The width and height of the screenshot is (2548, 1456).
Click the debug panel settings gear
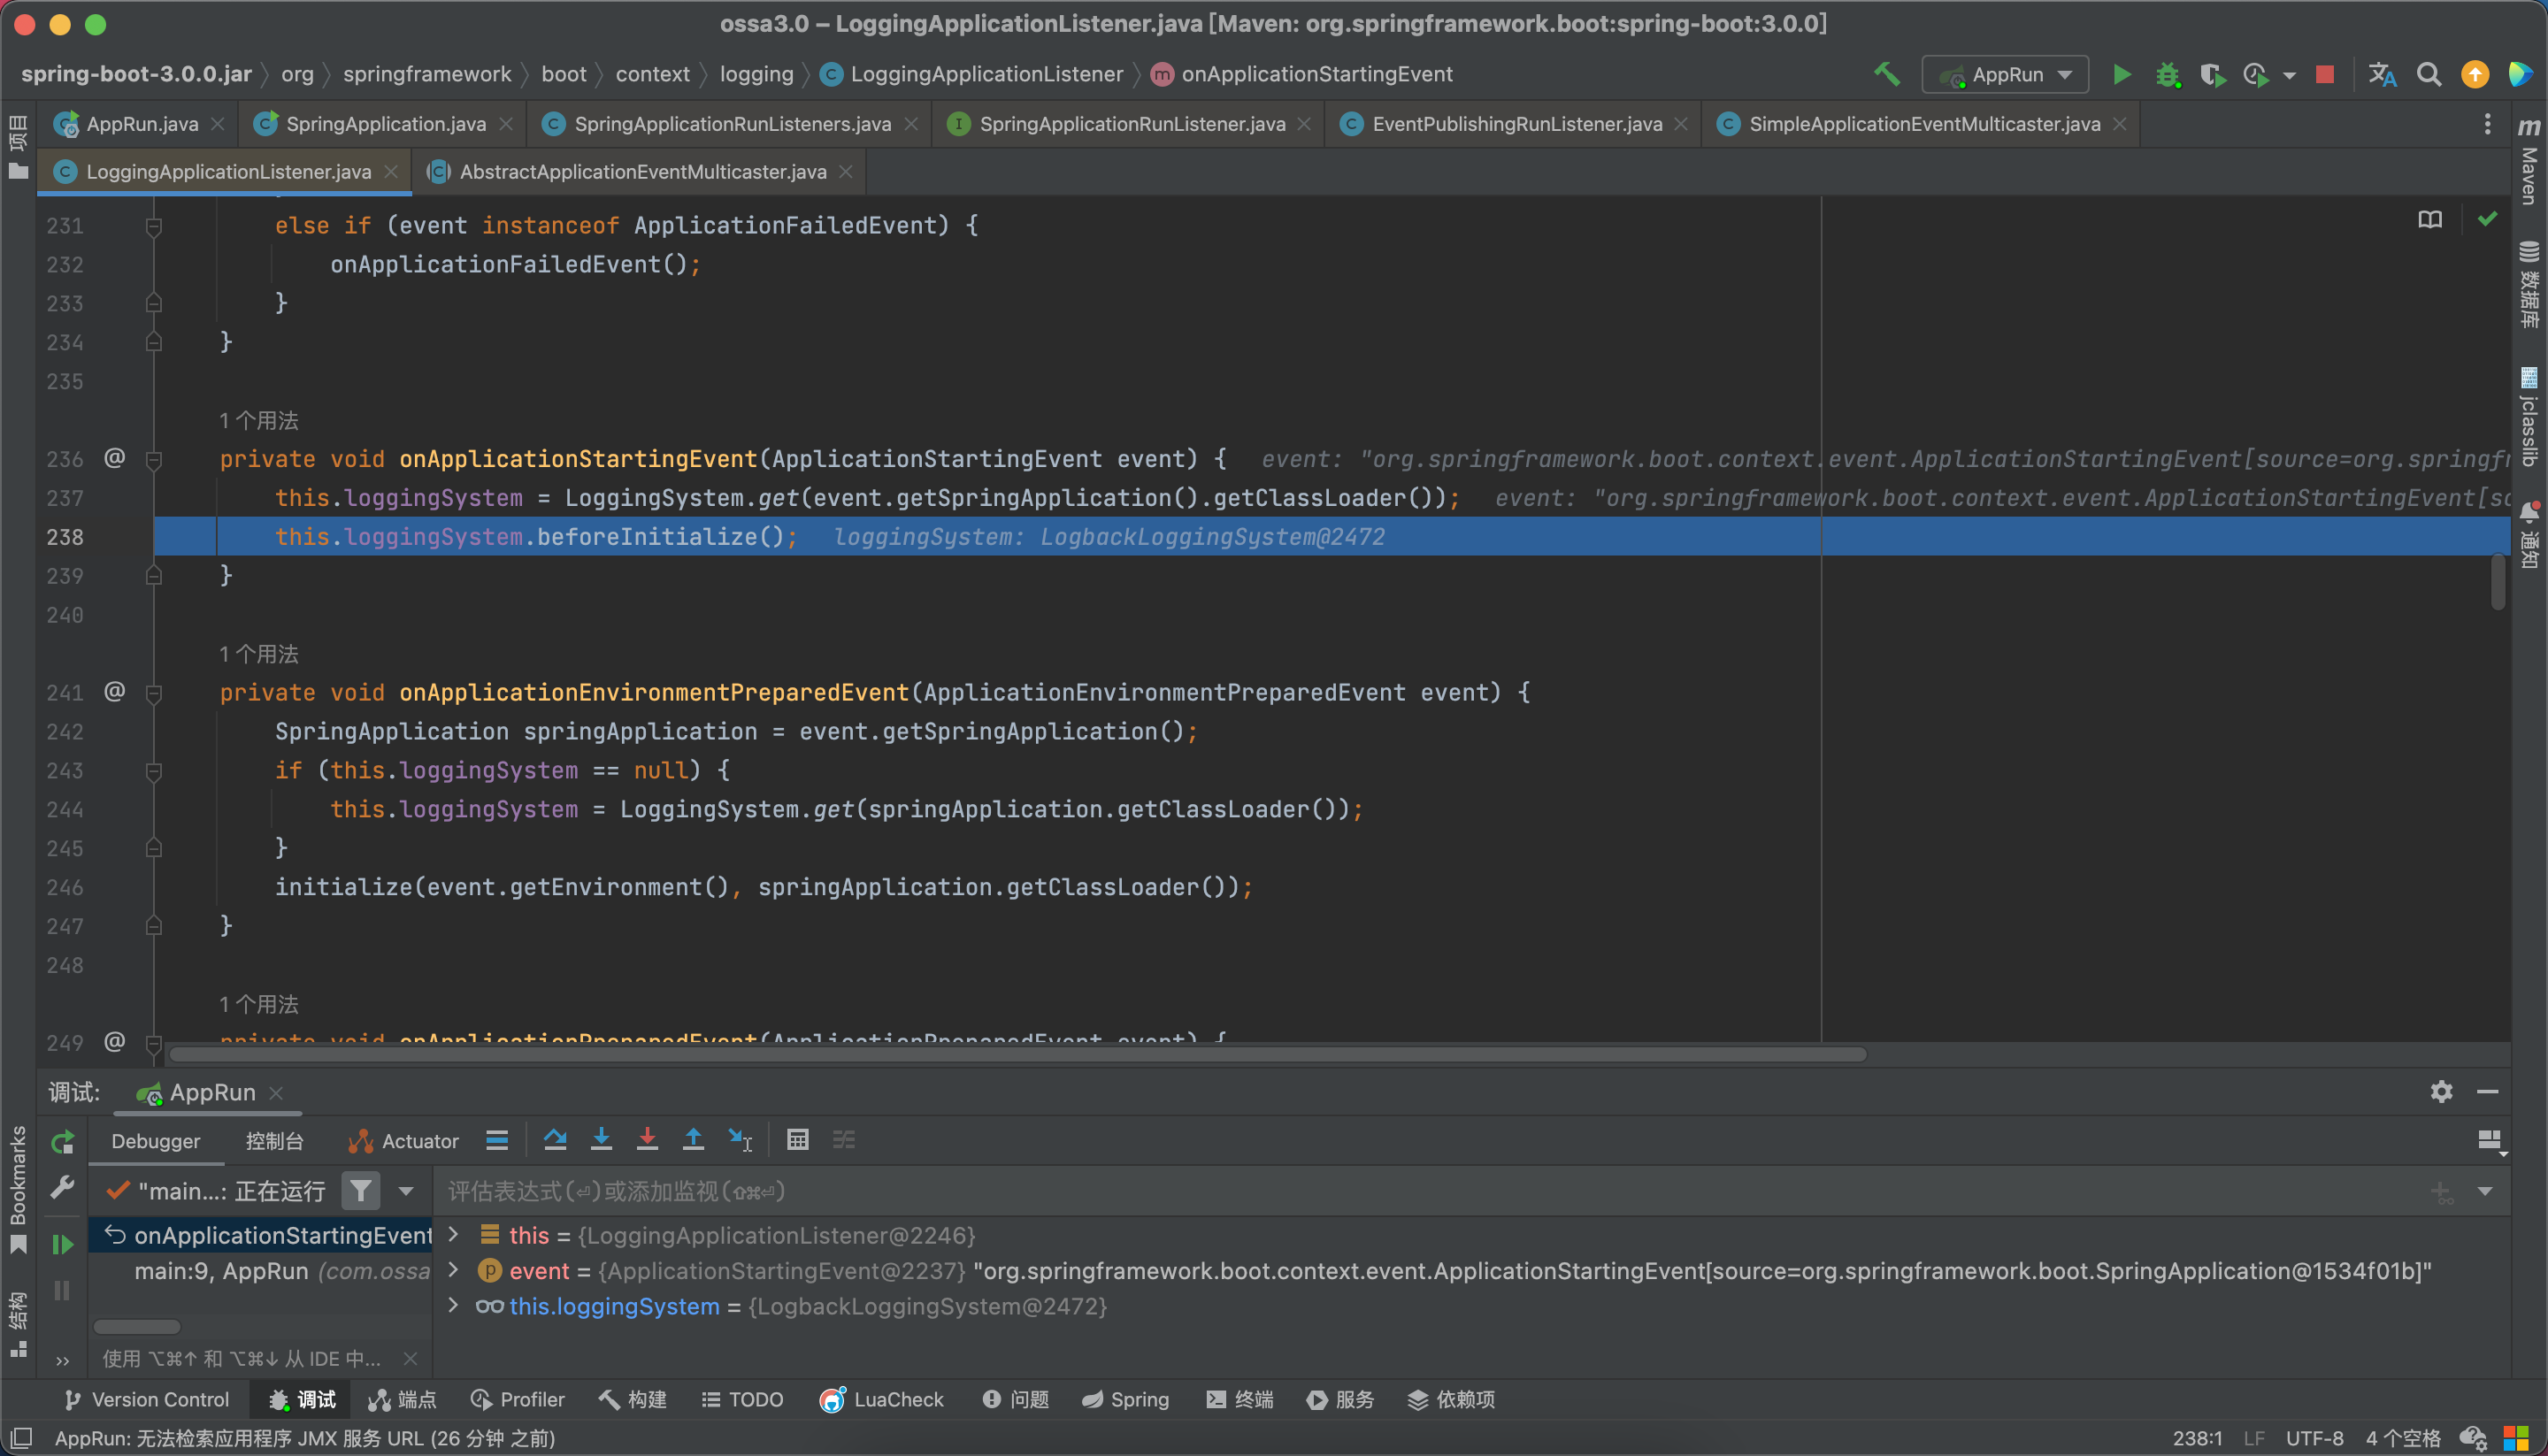[x=2441, y=1092]
